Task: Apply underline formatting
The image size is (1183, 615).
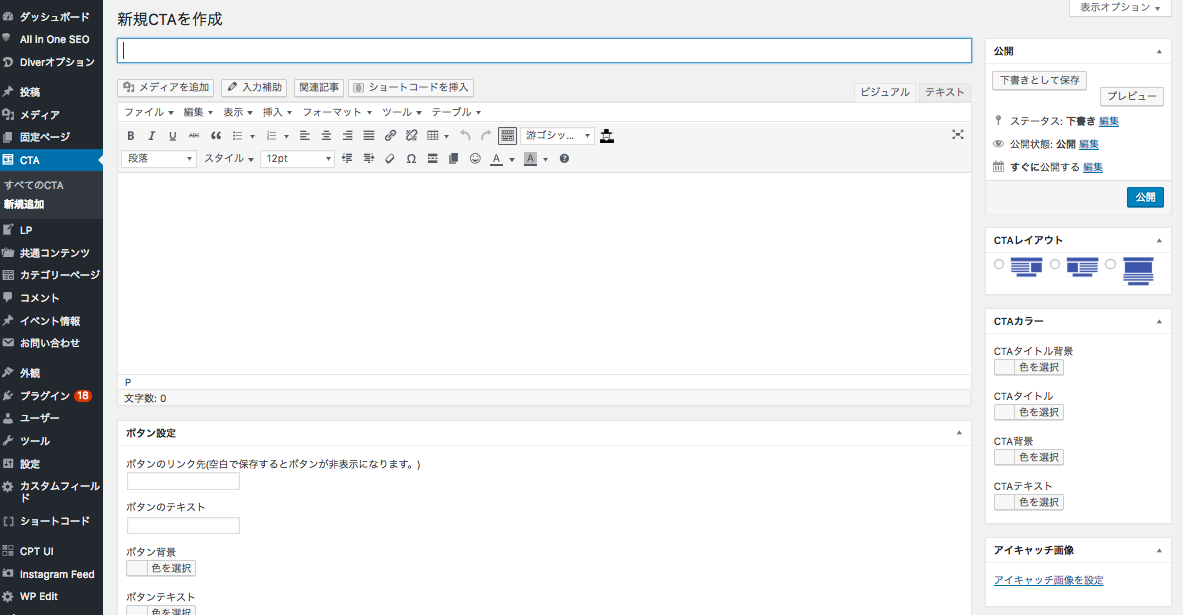Action: coord(173,136)
